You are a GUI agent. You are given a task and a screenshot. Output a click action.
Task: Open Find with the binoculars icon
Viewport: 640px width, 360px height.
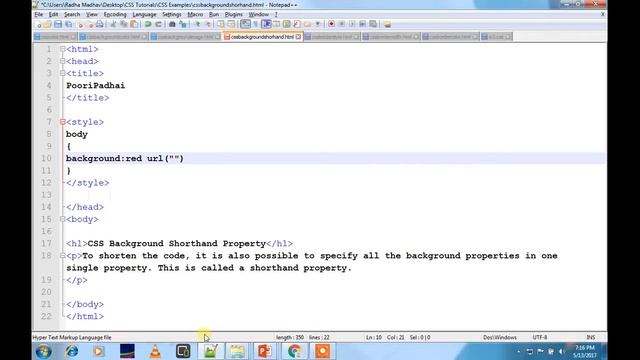coord(172,24)
